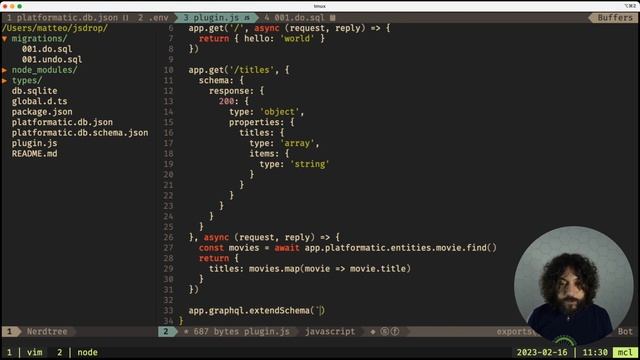Open platformatic.db.json in Nerdtree

pos(62,122)
